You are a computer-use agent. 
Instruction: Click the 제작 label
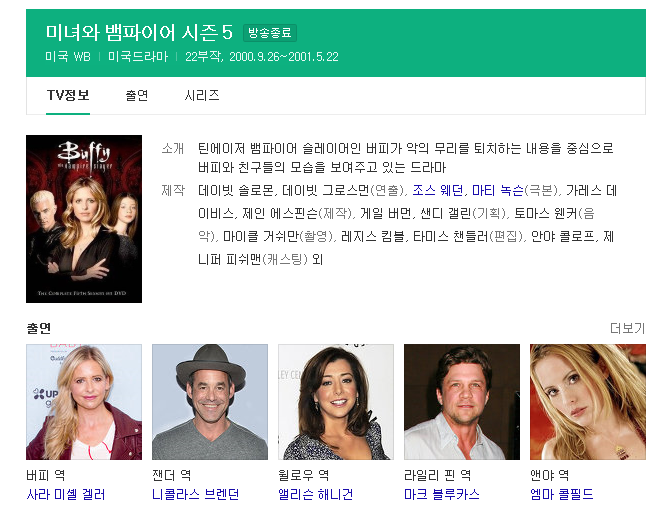[173, 190]
